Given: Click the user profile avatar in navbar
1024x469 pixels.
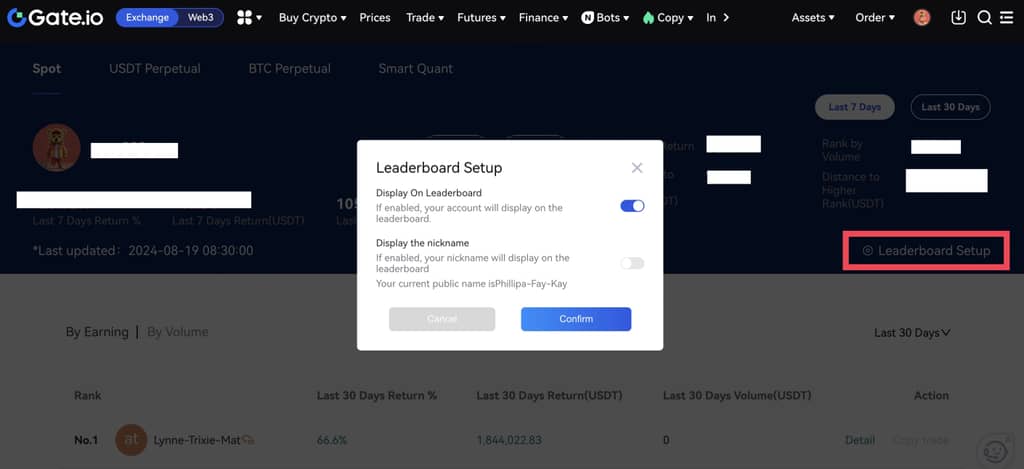Looking at the screenshot, I should (922, 17).
